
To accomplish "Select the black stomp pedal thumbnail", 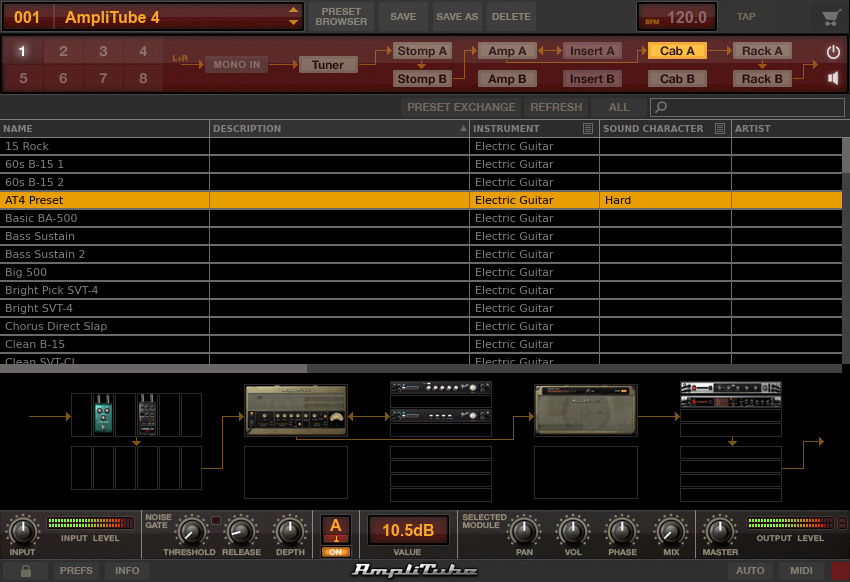I will [x=147, y=415].
